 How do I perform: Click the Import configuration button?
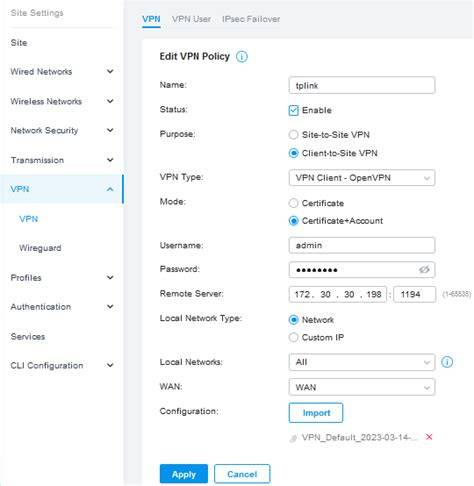pyautogui.click(x=316, y=413)
